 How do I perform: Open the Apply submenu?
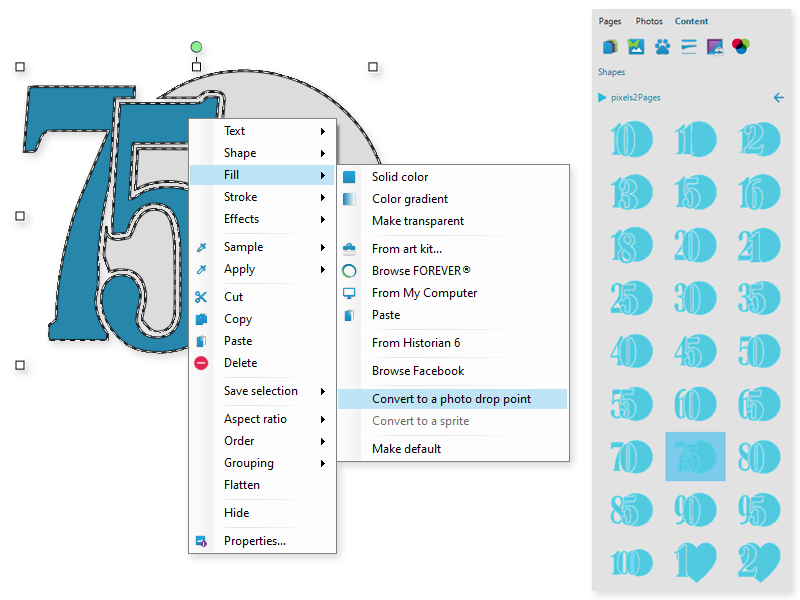coord(262,269)
